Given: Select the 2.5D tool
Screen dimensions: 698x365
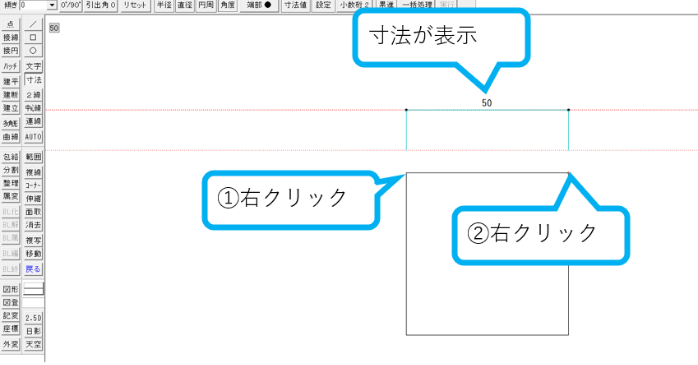Looking at the screenshot, I should (x=33, y=318).
